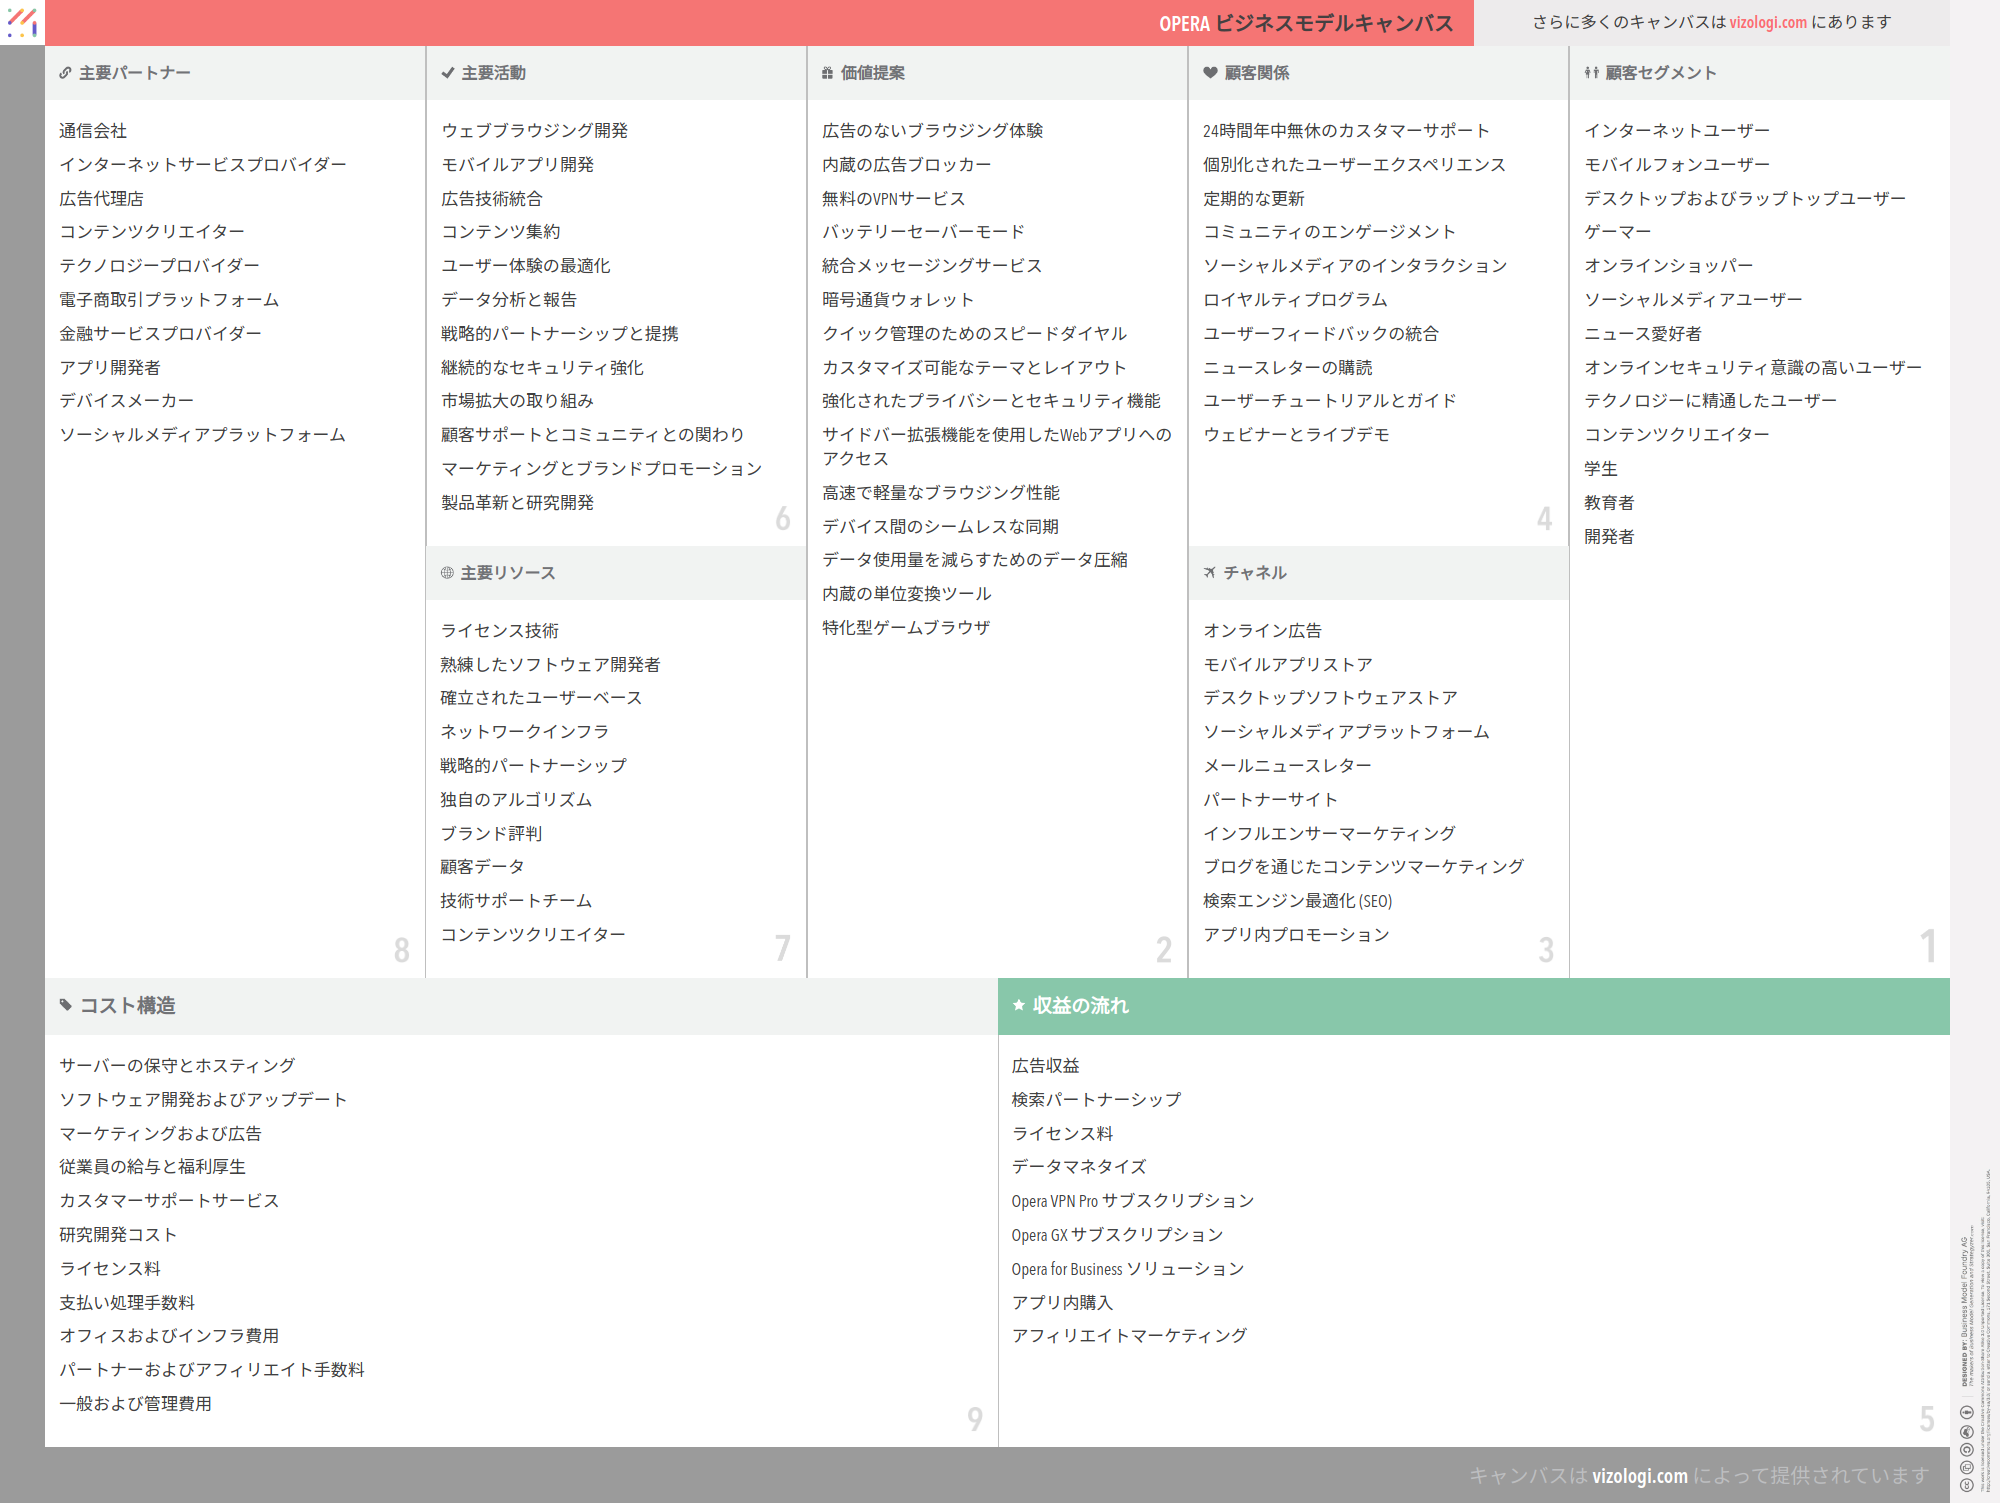This screenshot has width=2000, height=1503.
Task: Click the 検索エンジン最適化 (SEO) item
Action: [x=1297, y=901]
